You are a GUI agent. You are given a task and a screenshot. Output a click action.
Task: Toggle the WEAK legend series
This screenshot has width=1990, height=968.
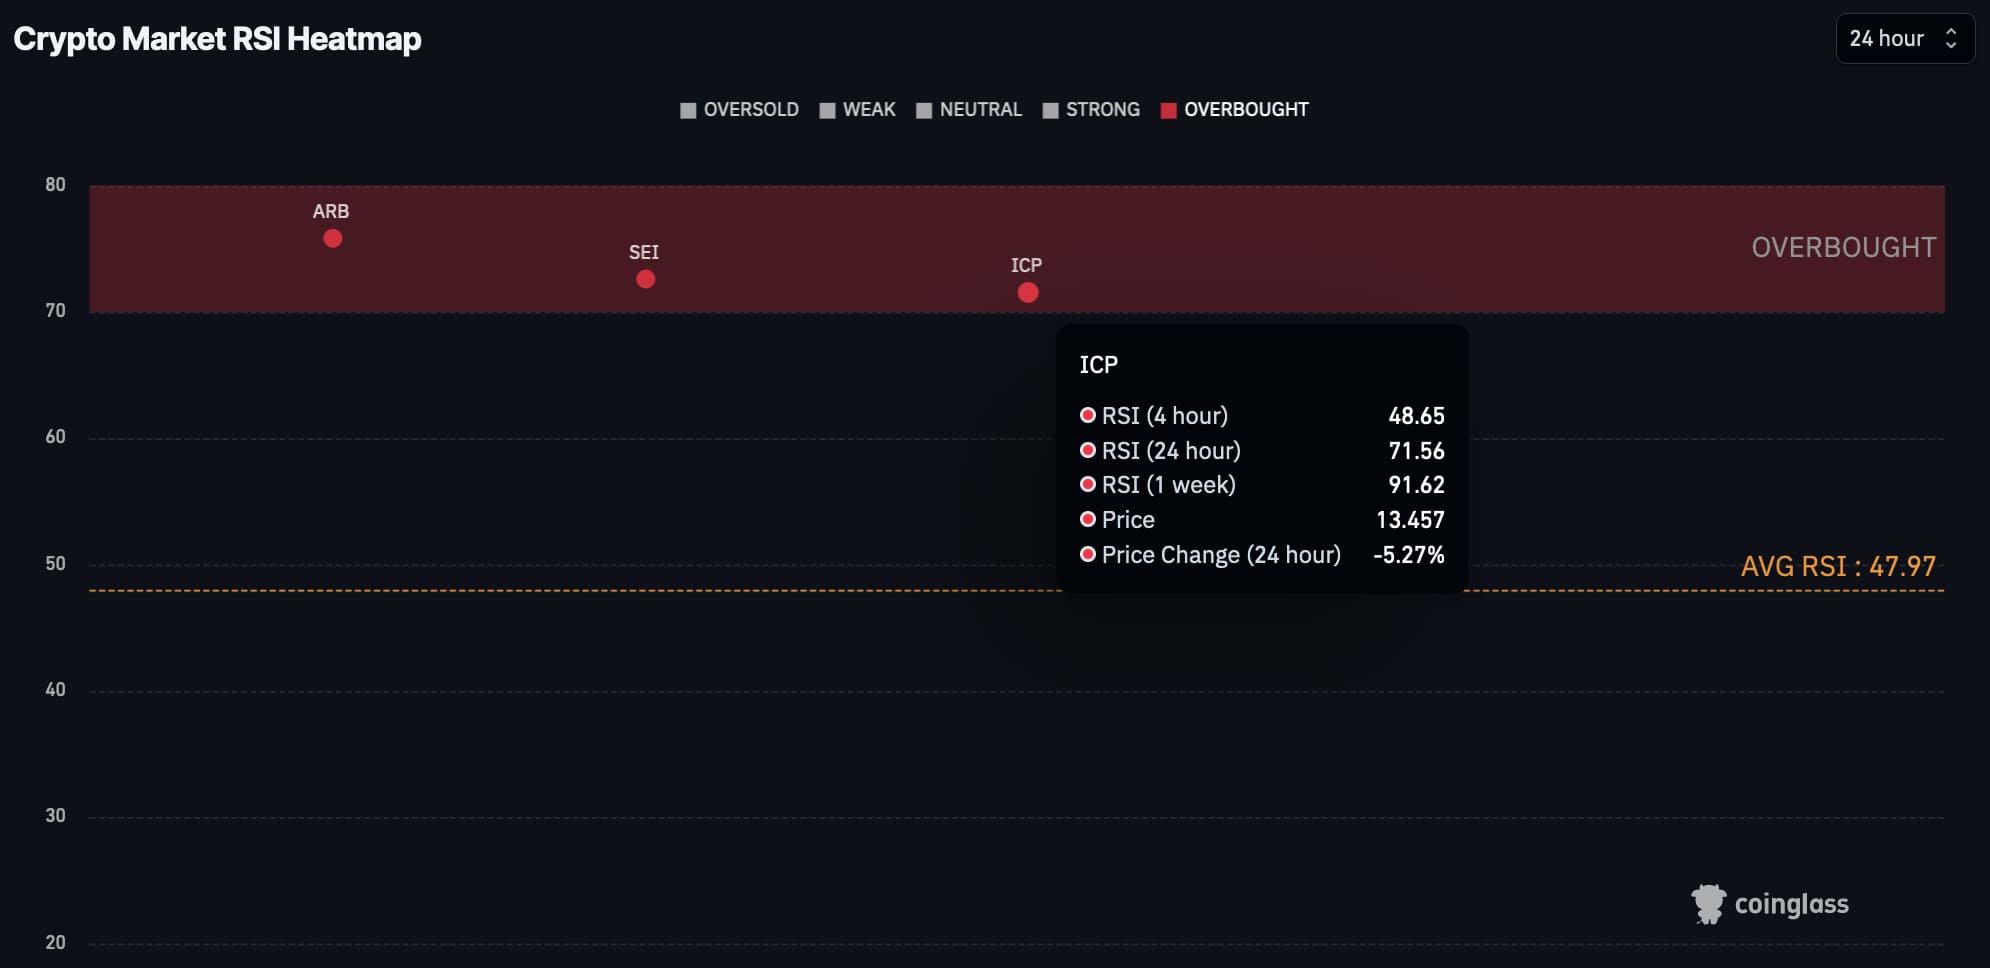858,110
